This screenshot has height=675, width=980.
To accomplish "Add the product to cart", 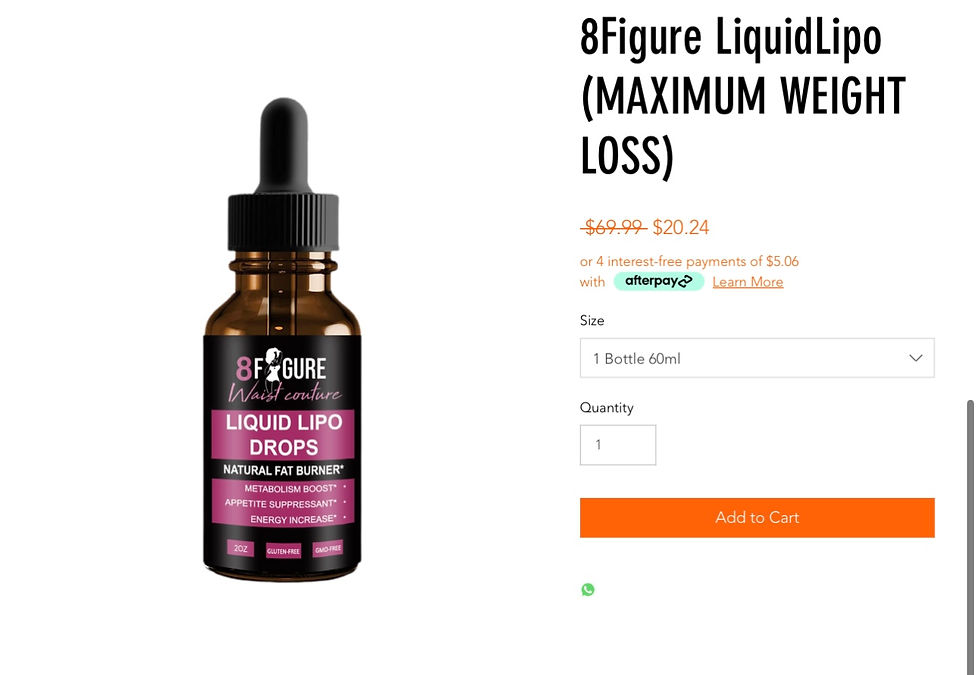I will pyautogui.click(x=757, y=518).
